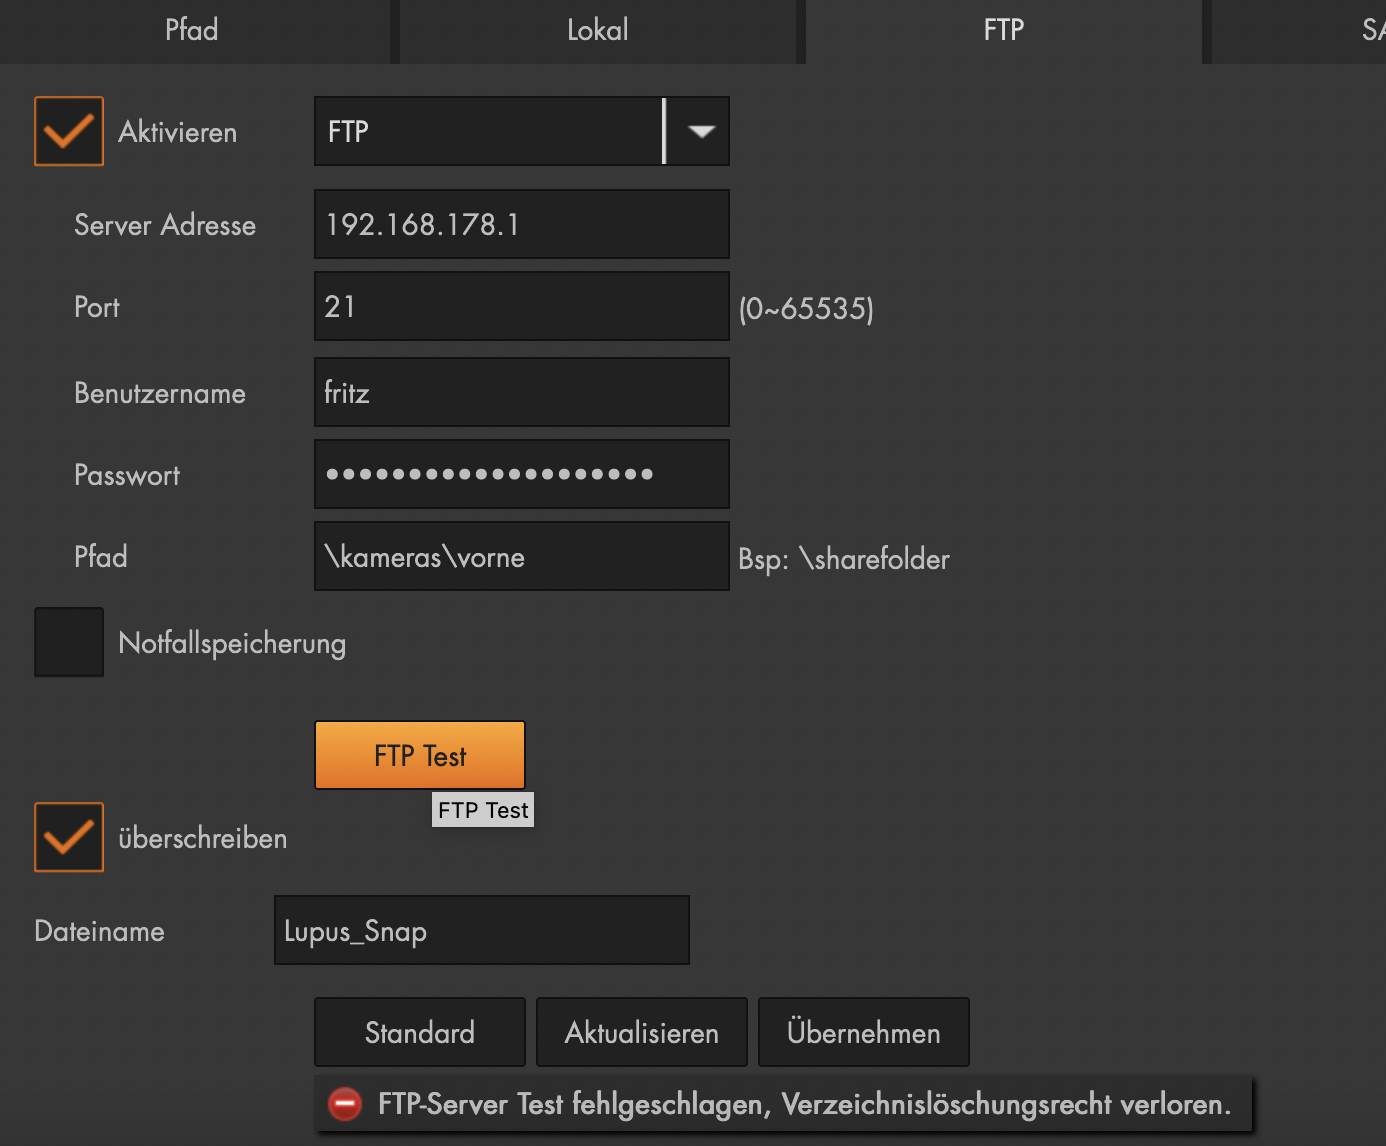Click the Pfad field with \kameras\vorne

point(521,557)
